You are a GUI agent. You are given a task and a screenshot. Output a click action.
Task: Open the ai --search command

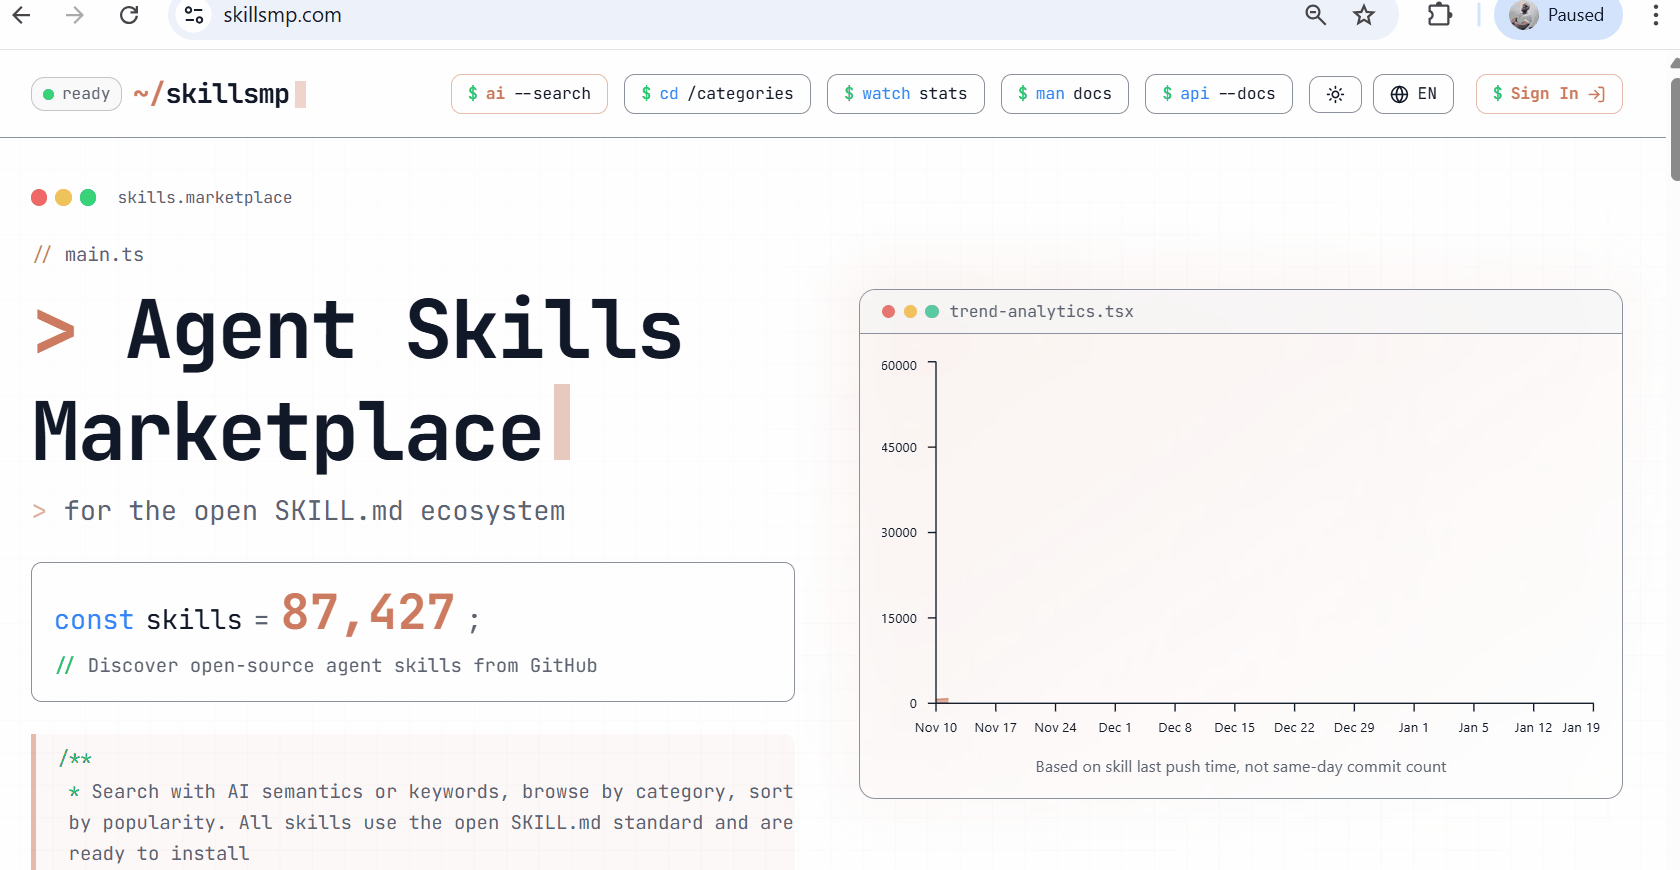529,94
